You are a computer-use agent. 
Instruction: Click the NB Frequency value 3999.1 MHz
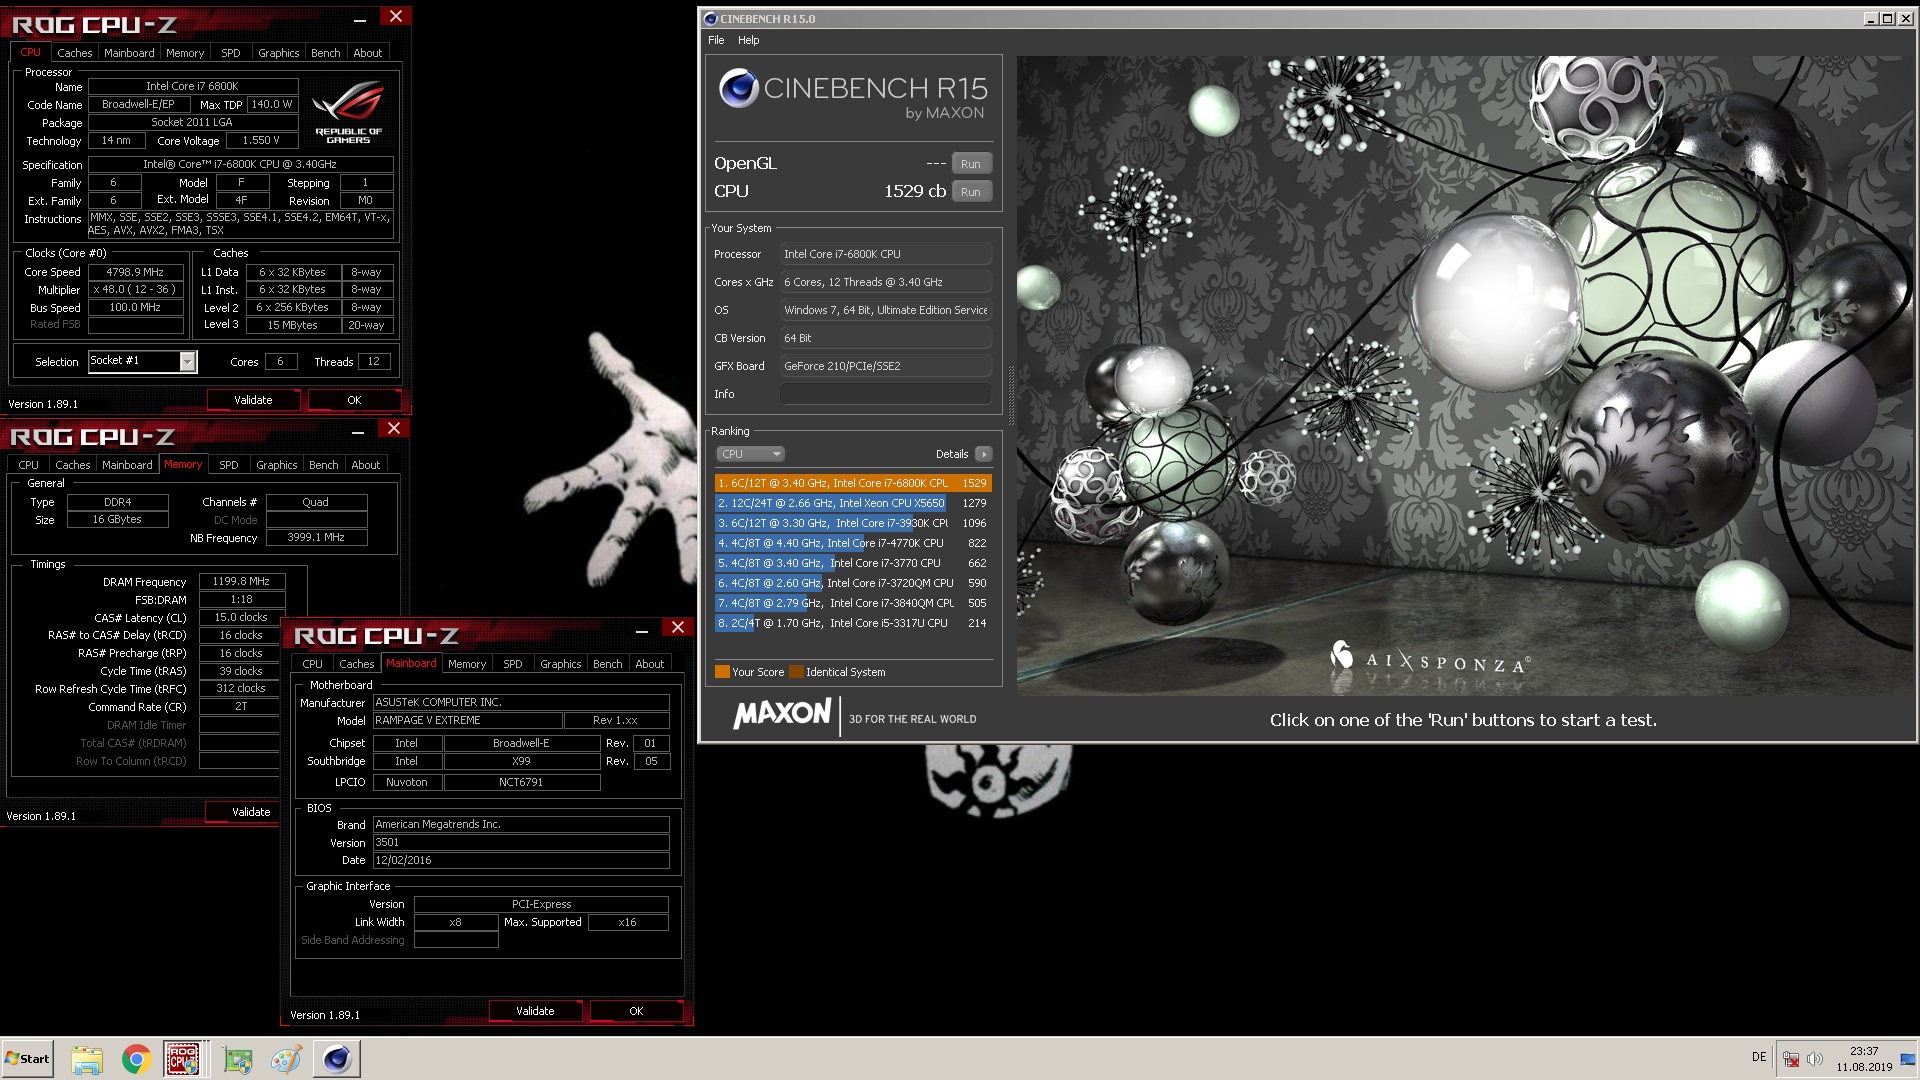click(x=316, y=538)
